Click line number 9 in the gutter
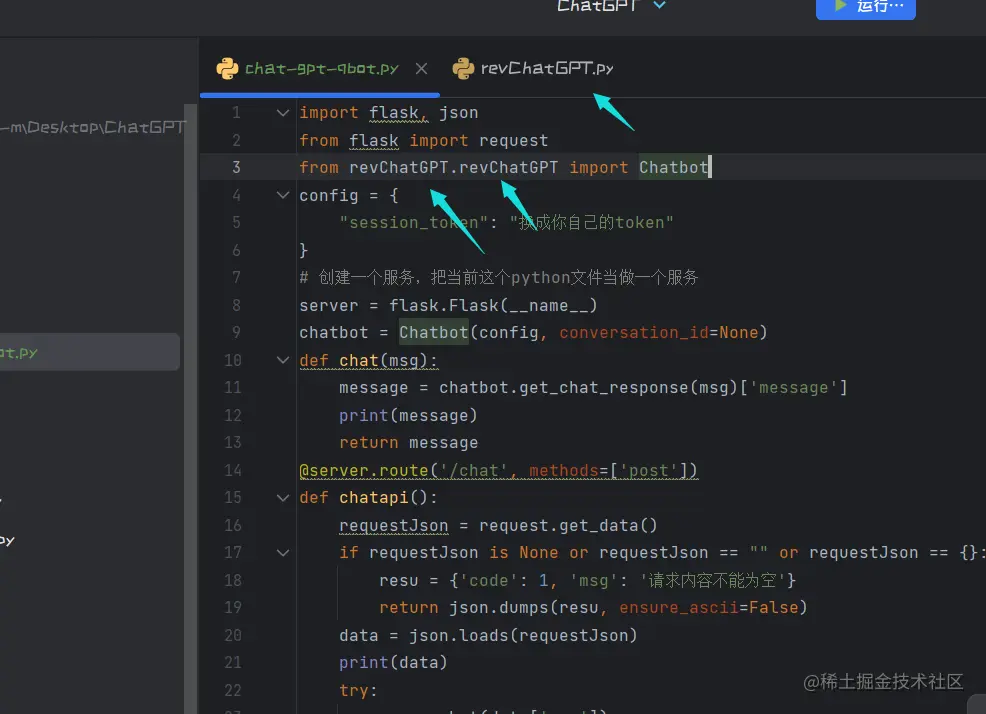The height and width of the screenshot is (714, 986). click(236, 332)
